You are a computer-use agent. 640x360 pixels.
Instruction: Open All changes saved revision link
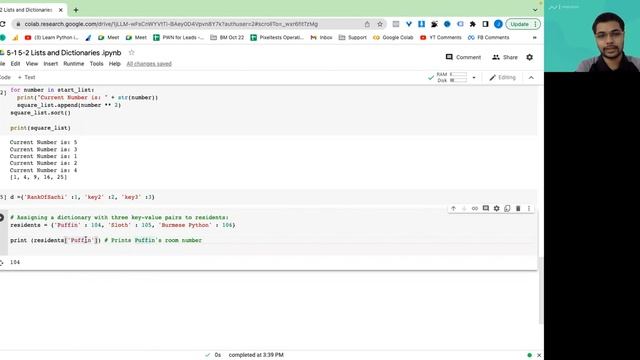(149, 64)
